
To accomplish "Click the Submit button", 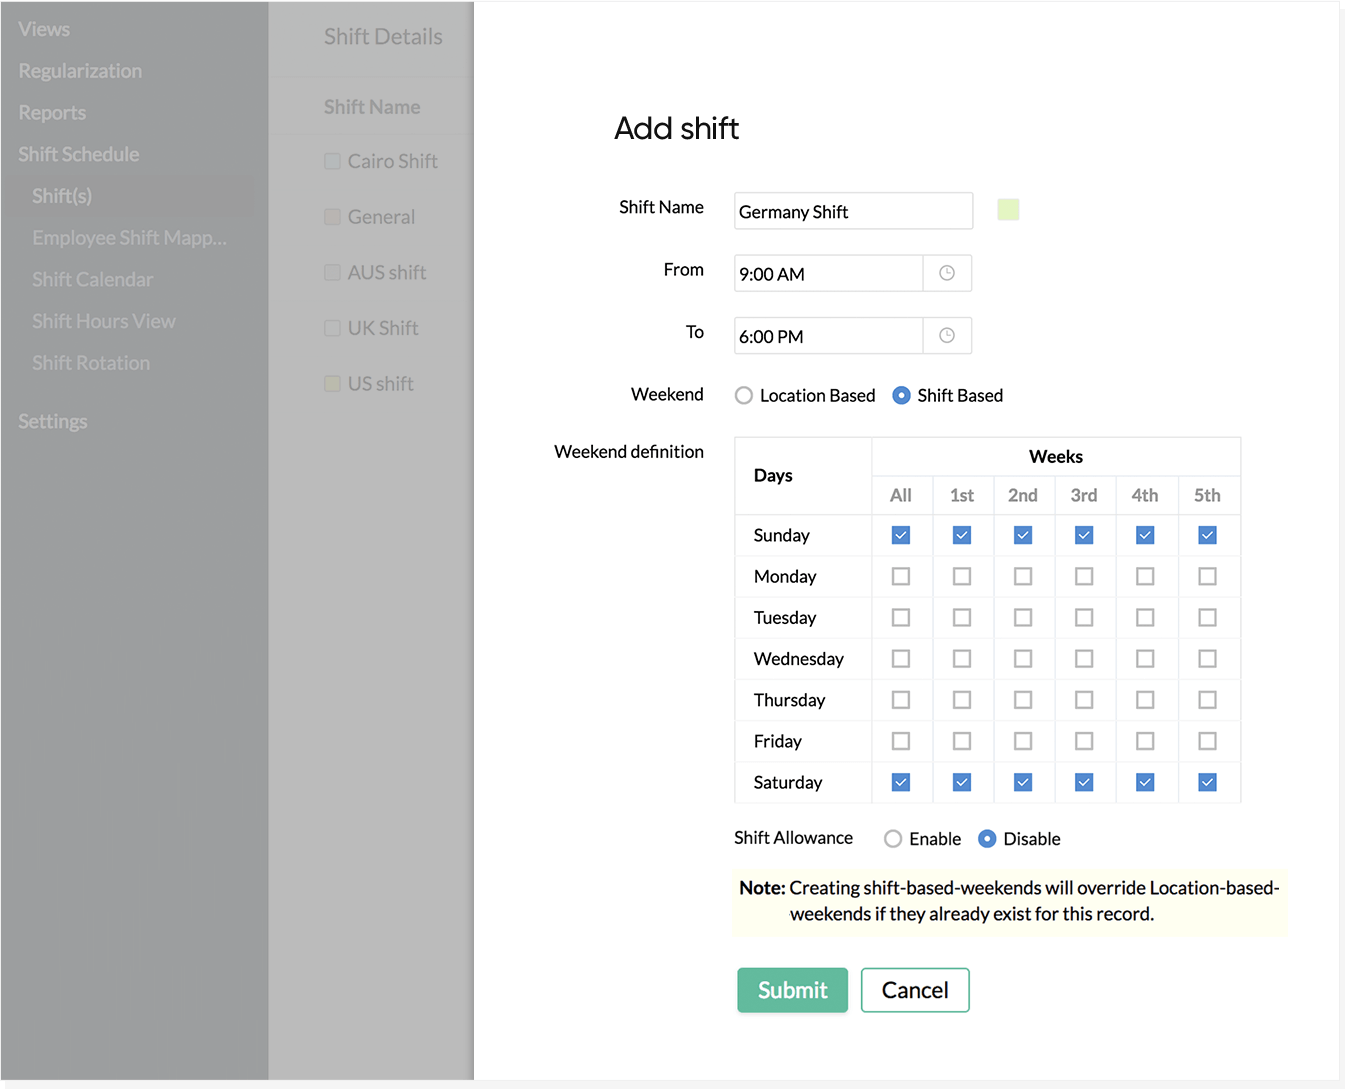I will tap(792, 990).
